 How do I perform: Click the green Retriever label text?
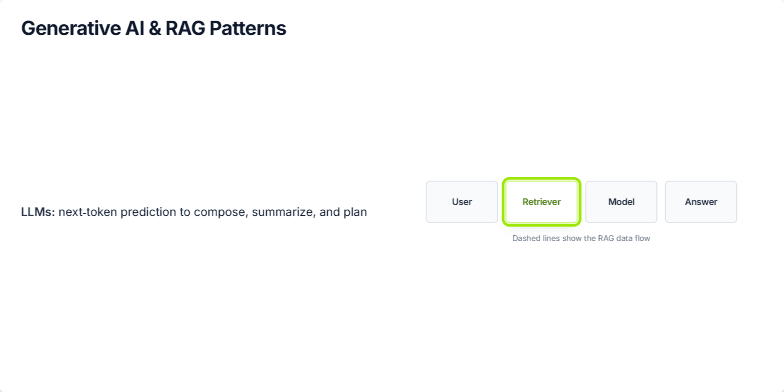(x=542, y=202)
